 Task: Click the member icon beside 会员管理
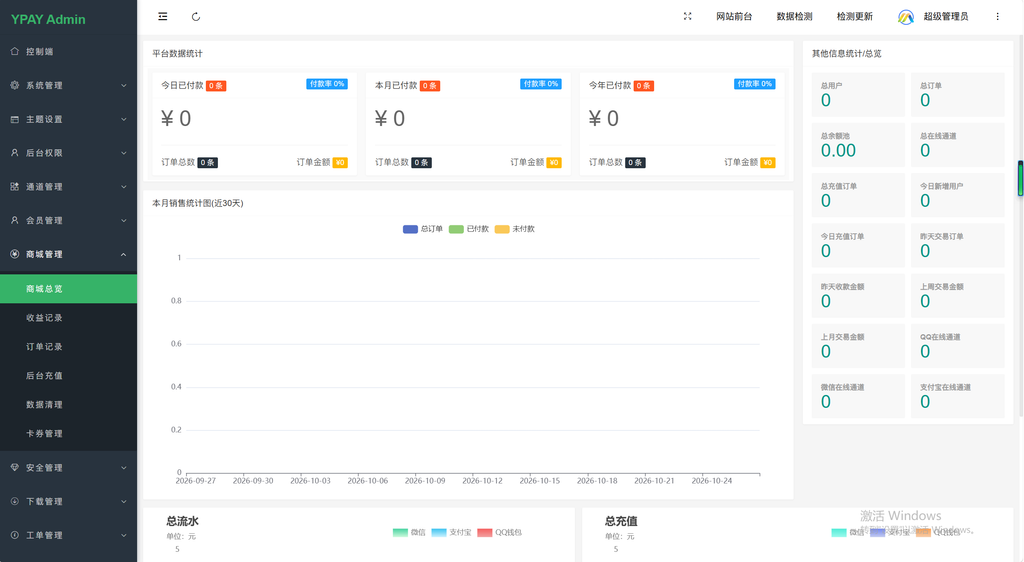[x=14, y=221]
